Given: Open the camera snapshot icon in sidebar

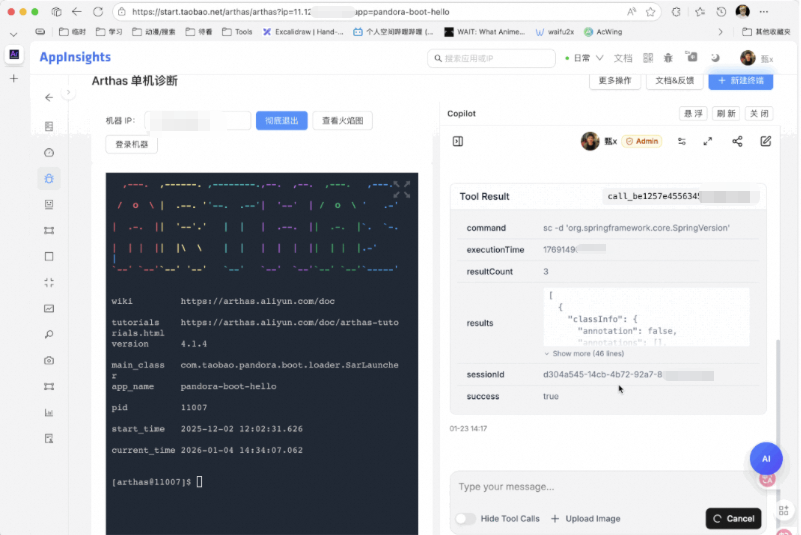Looking at the screenshot, I should [49, 360].
